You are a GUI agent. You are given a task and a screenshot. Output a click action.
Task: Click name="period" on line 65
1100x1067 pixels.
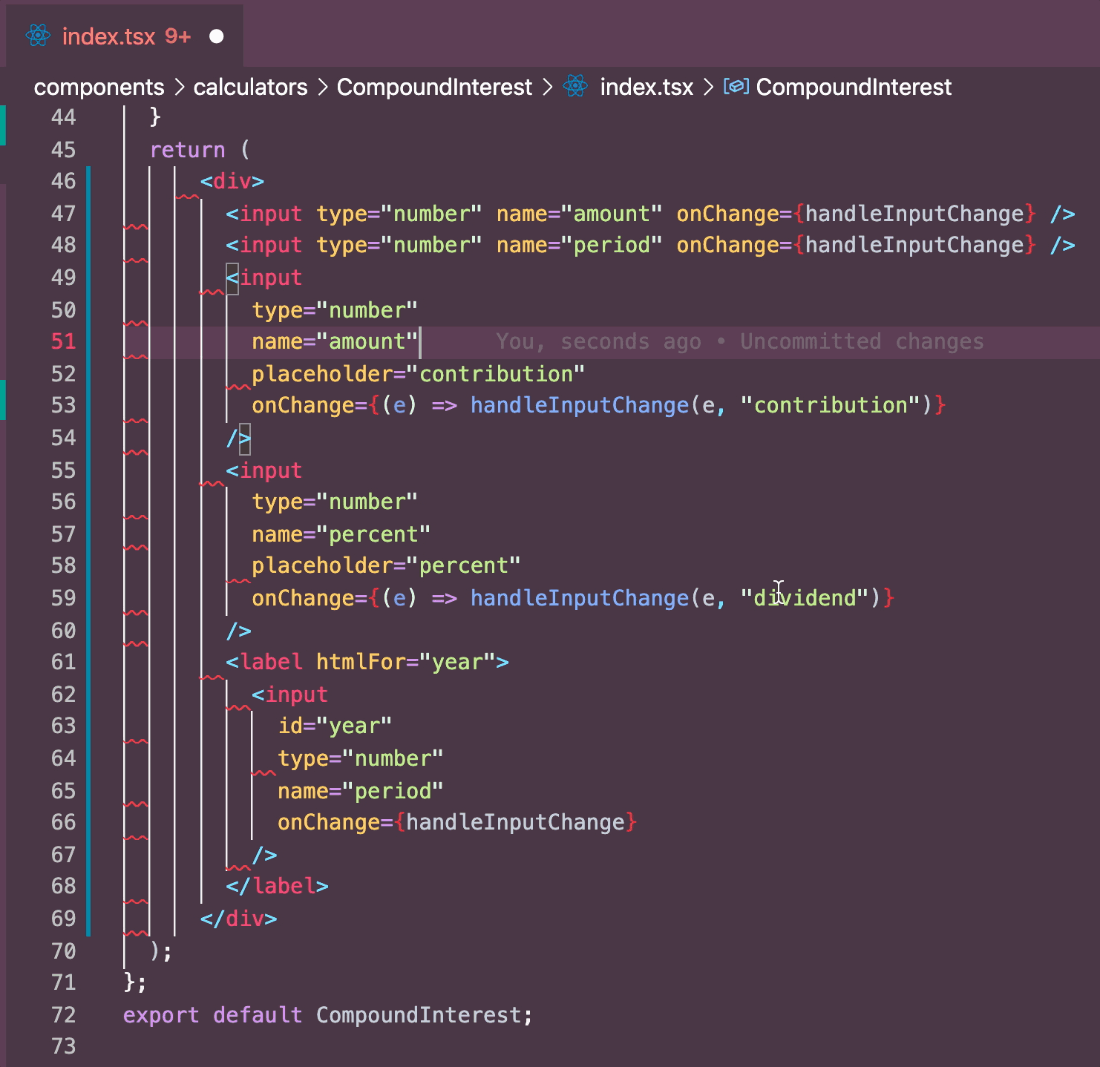[x=361, y=791]
